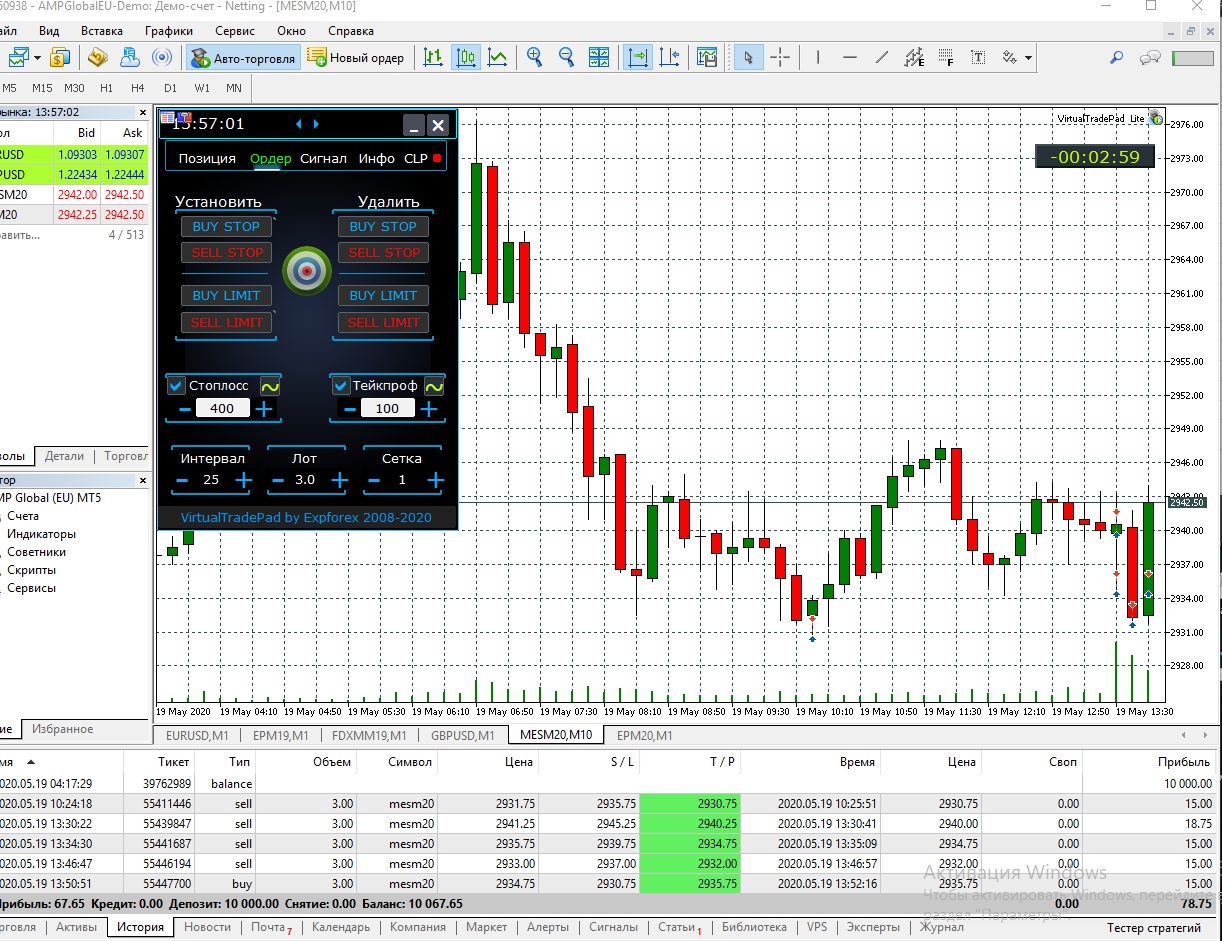Switch chart to Japanese candlesticks
This screenshot has width=1222, height=941.
(465, 57)
